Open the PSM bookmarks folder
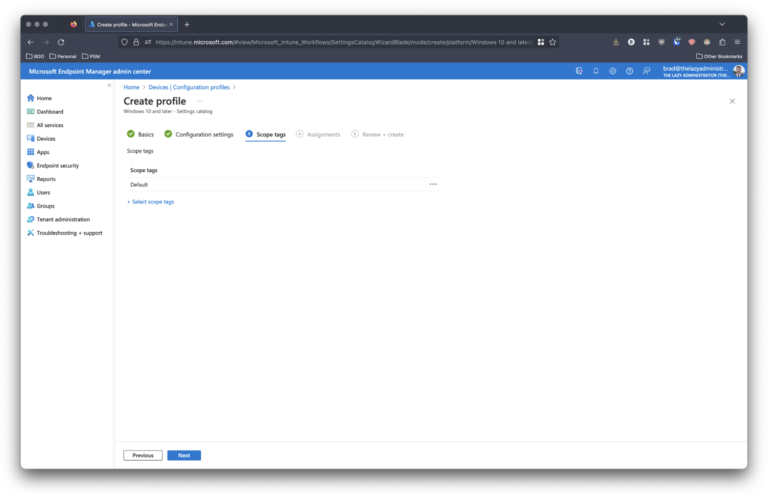768x493 pixels. 91,56
